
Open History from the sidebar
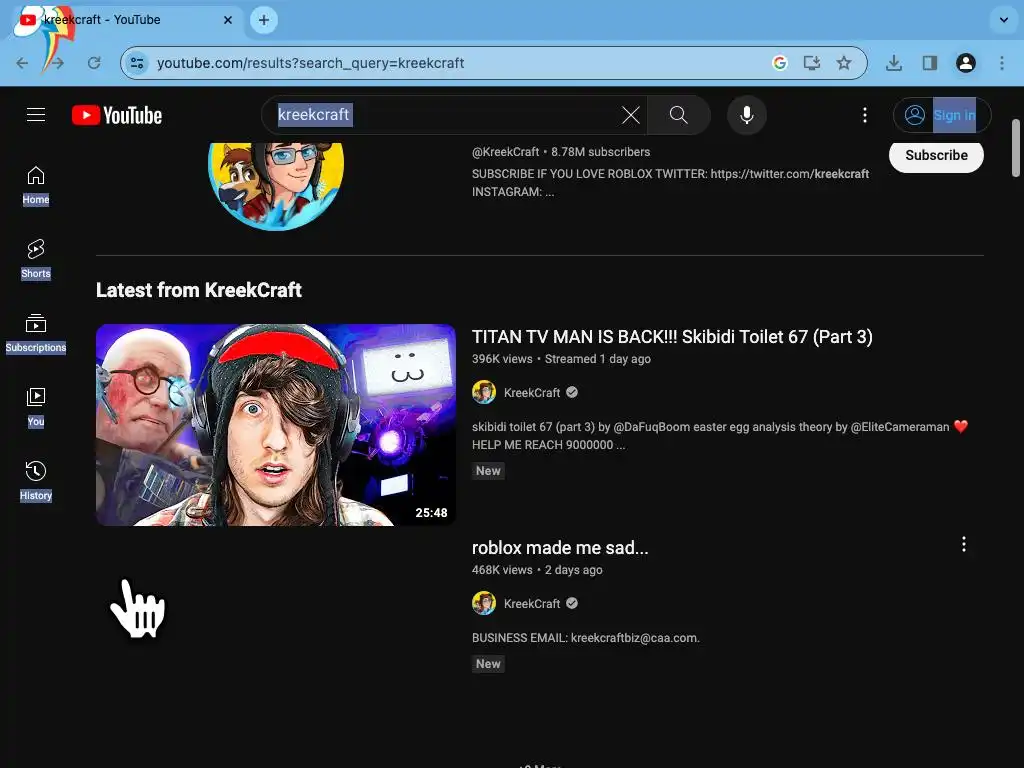click(x=36, y=481)
